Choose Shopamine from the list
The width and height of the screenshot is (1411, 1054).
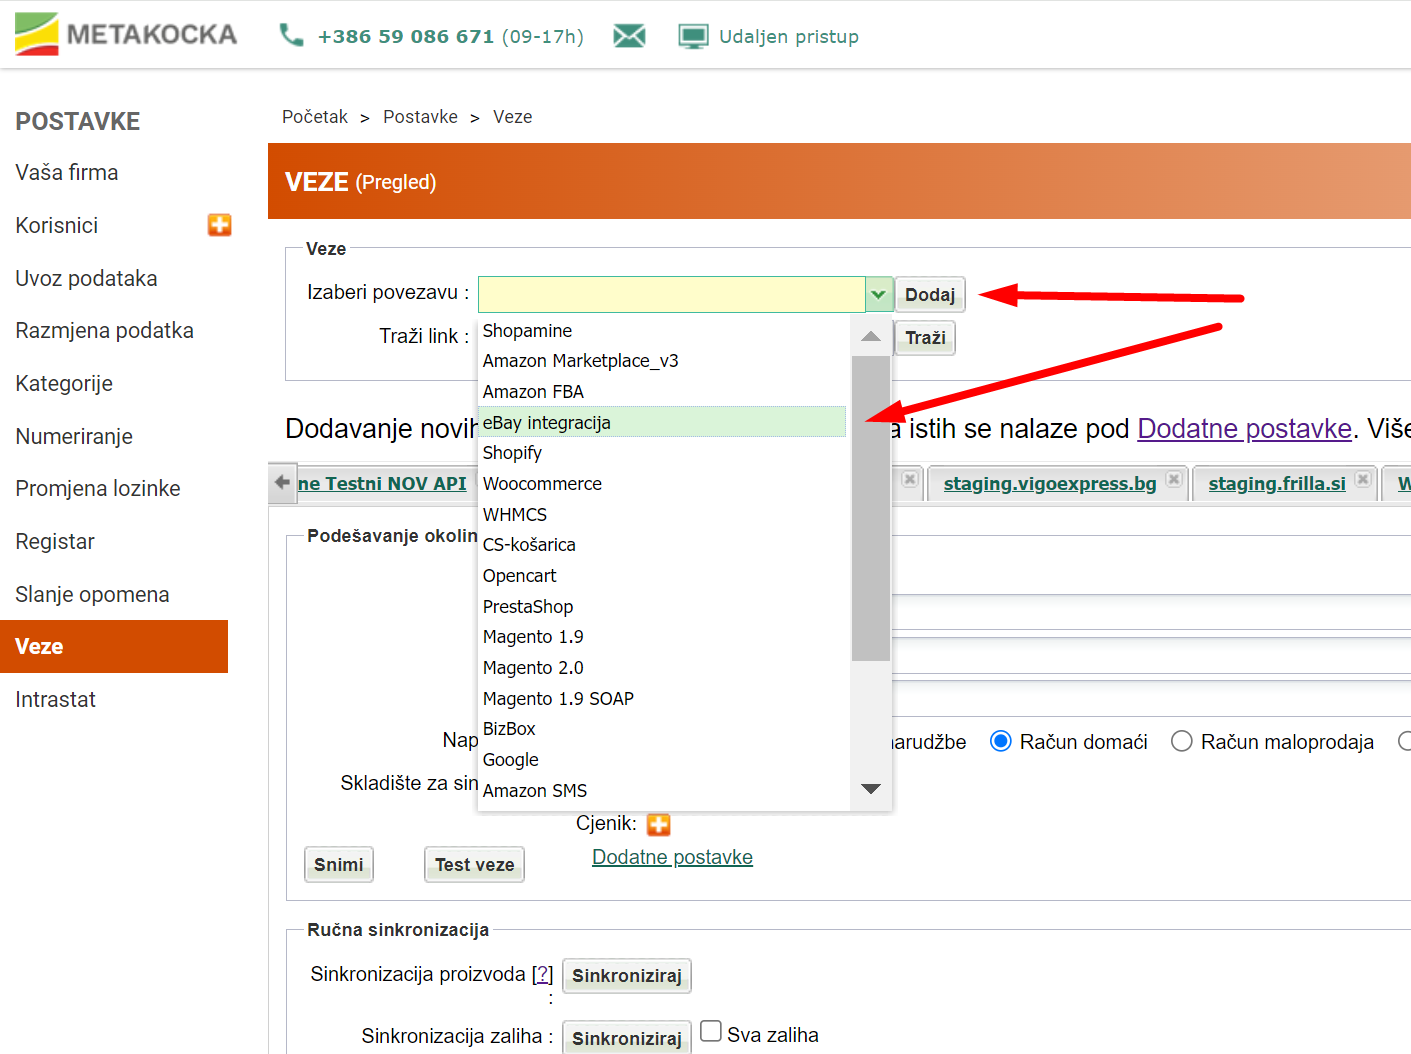(x=664, y=331)
